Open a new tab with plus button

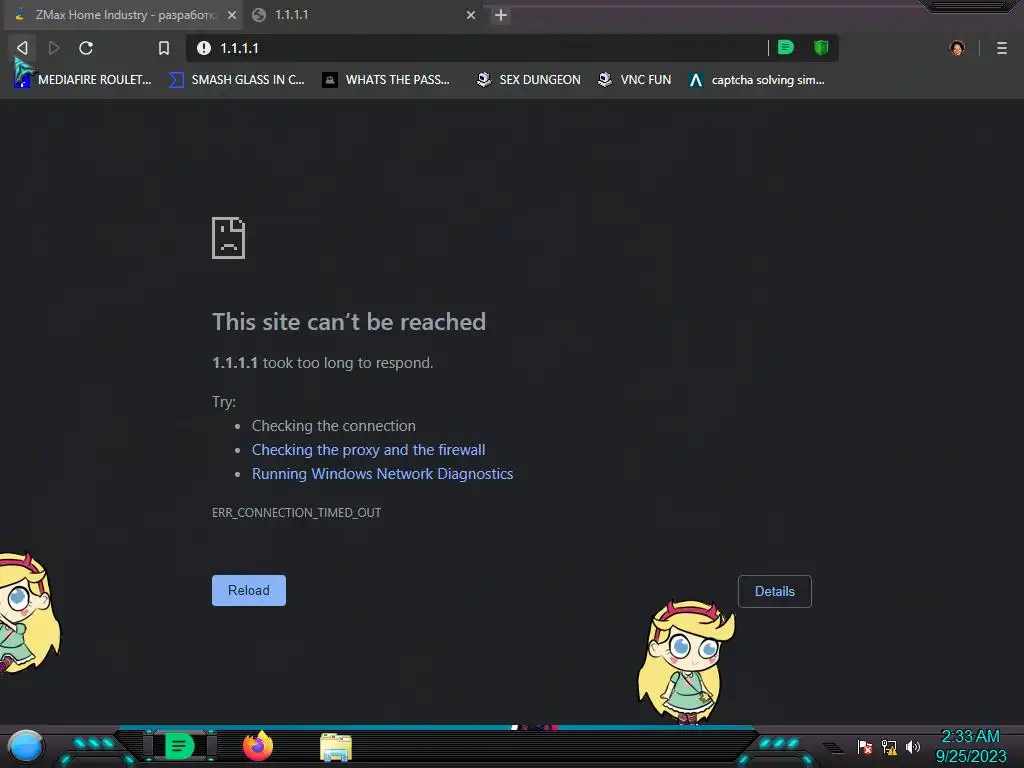[x=501, y=15]
